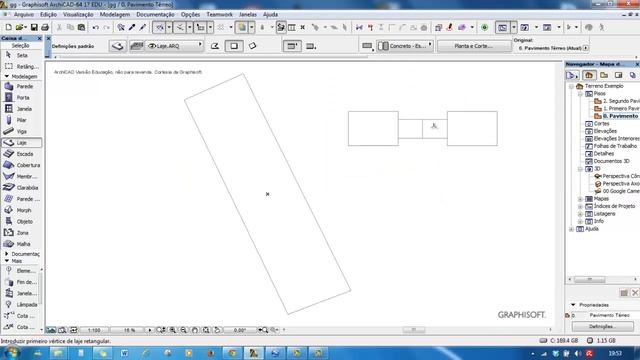Click the Print icon
The width and height of the screenshot is (640, 360).
(45, 27)
